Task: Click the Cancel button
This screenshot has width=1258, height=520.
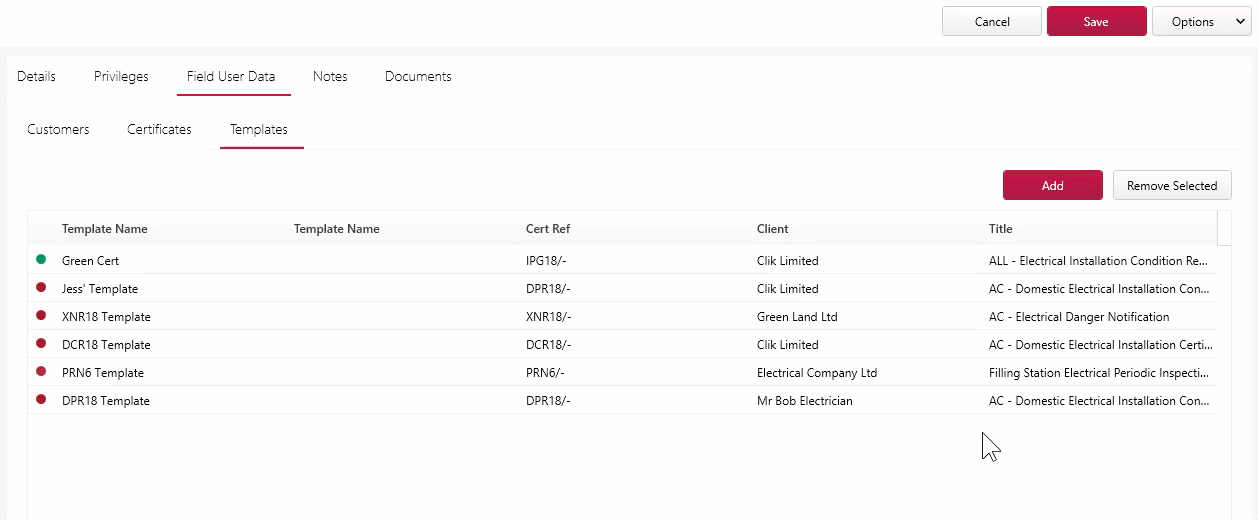Action: click(x=992, y=21)
